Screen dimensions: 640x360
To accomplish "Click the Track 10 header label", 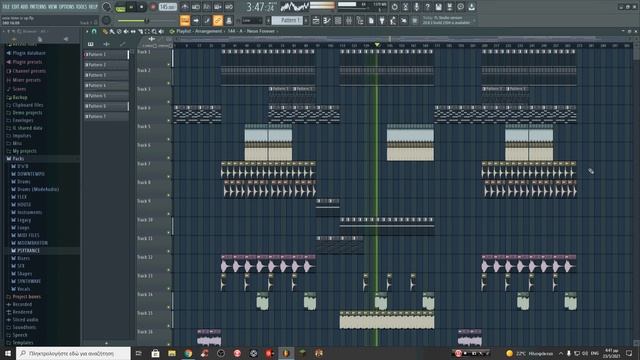I will coord(145,220).
